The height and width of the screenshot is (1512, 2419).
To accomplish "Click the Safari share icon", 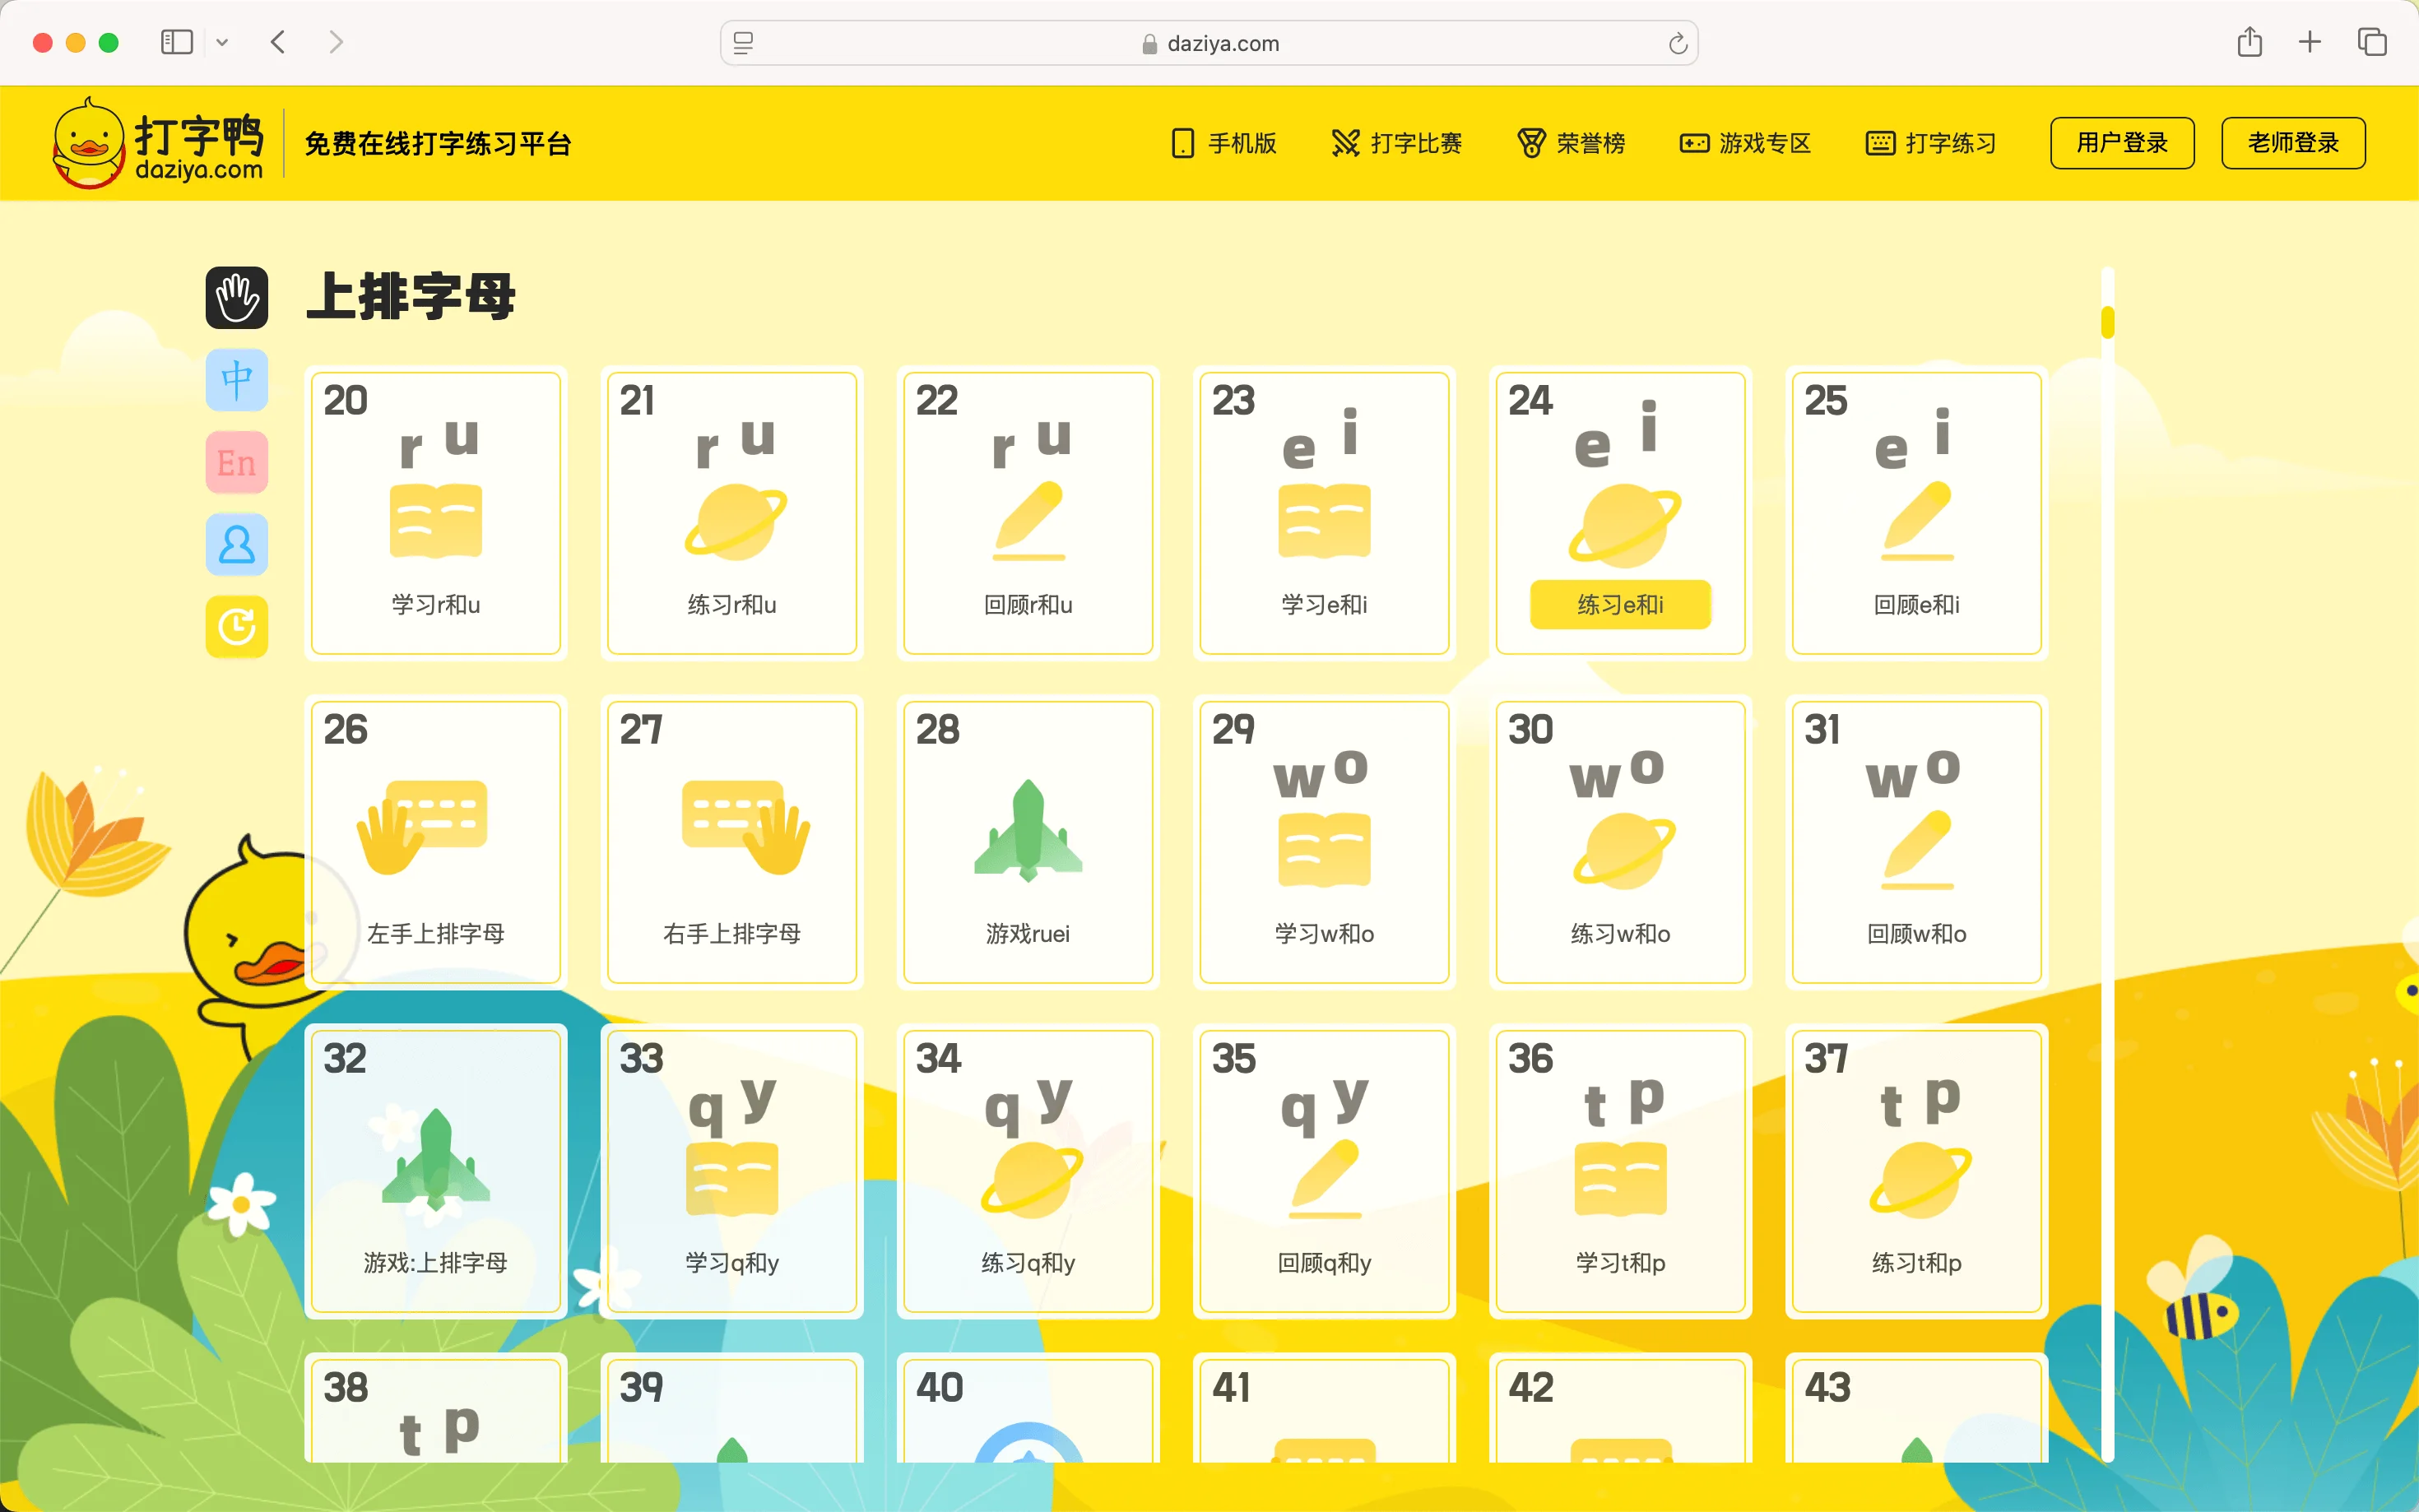I will point(2249,42).
